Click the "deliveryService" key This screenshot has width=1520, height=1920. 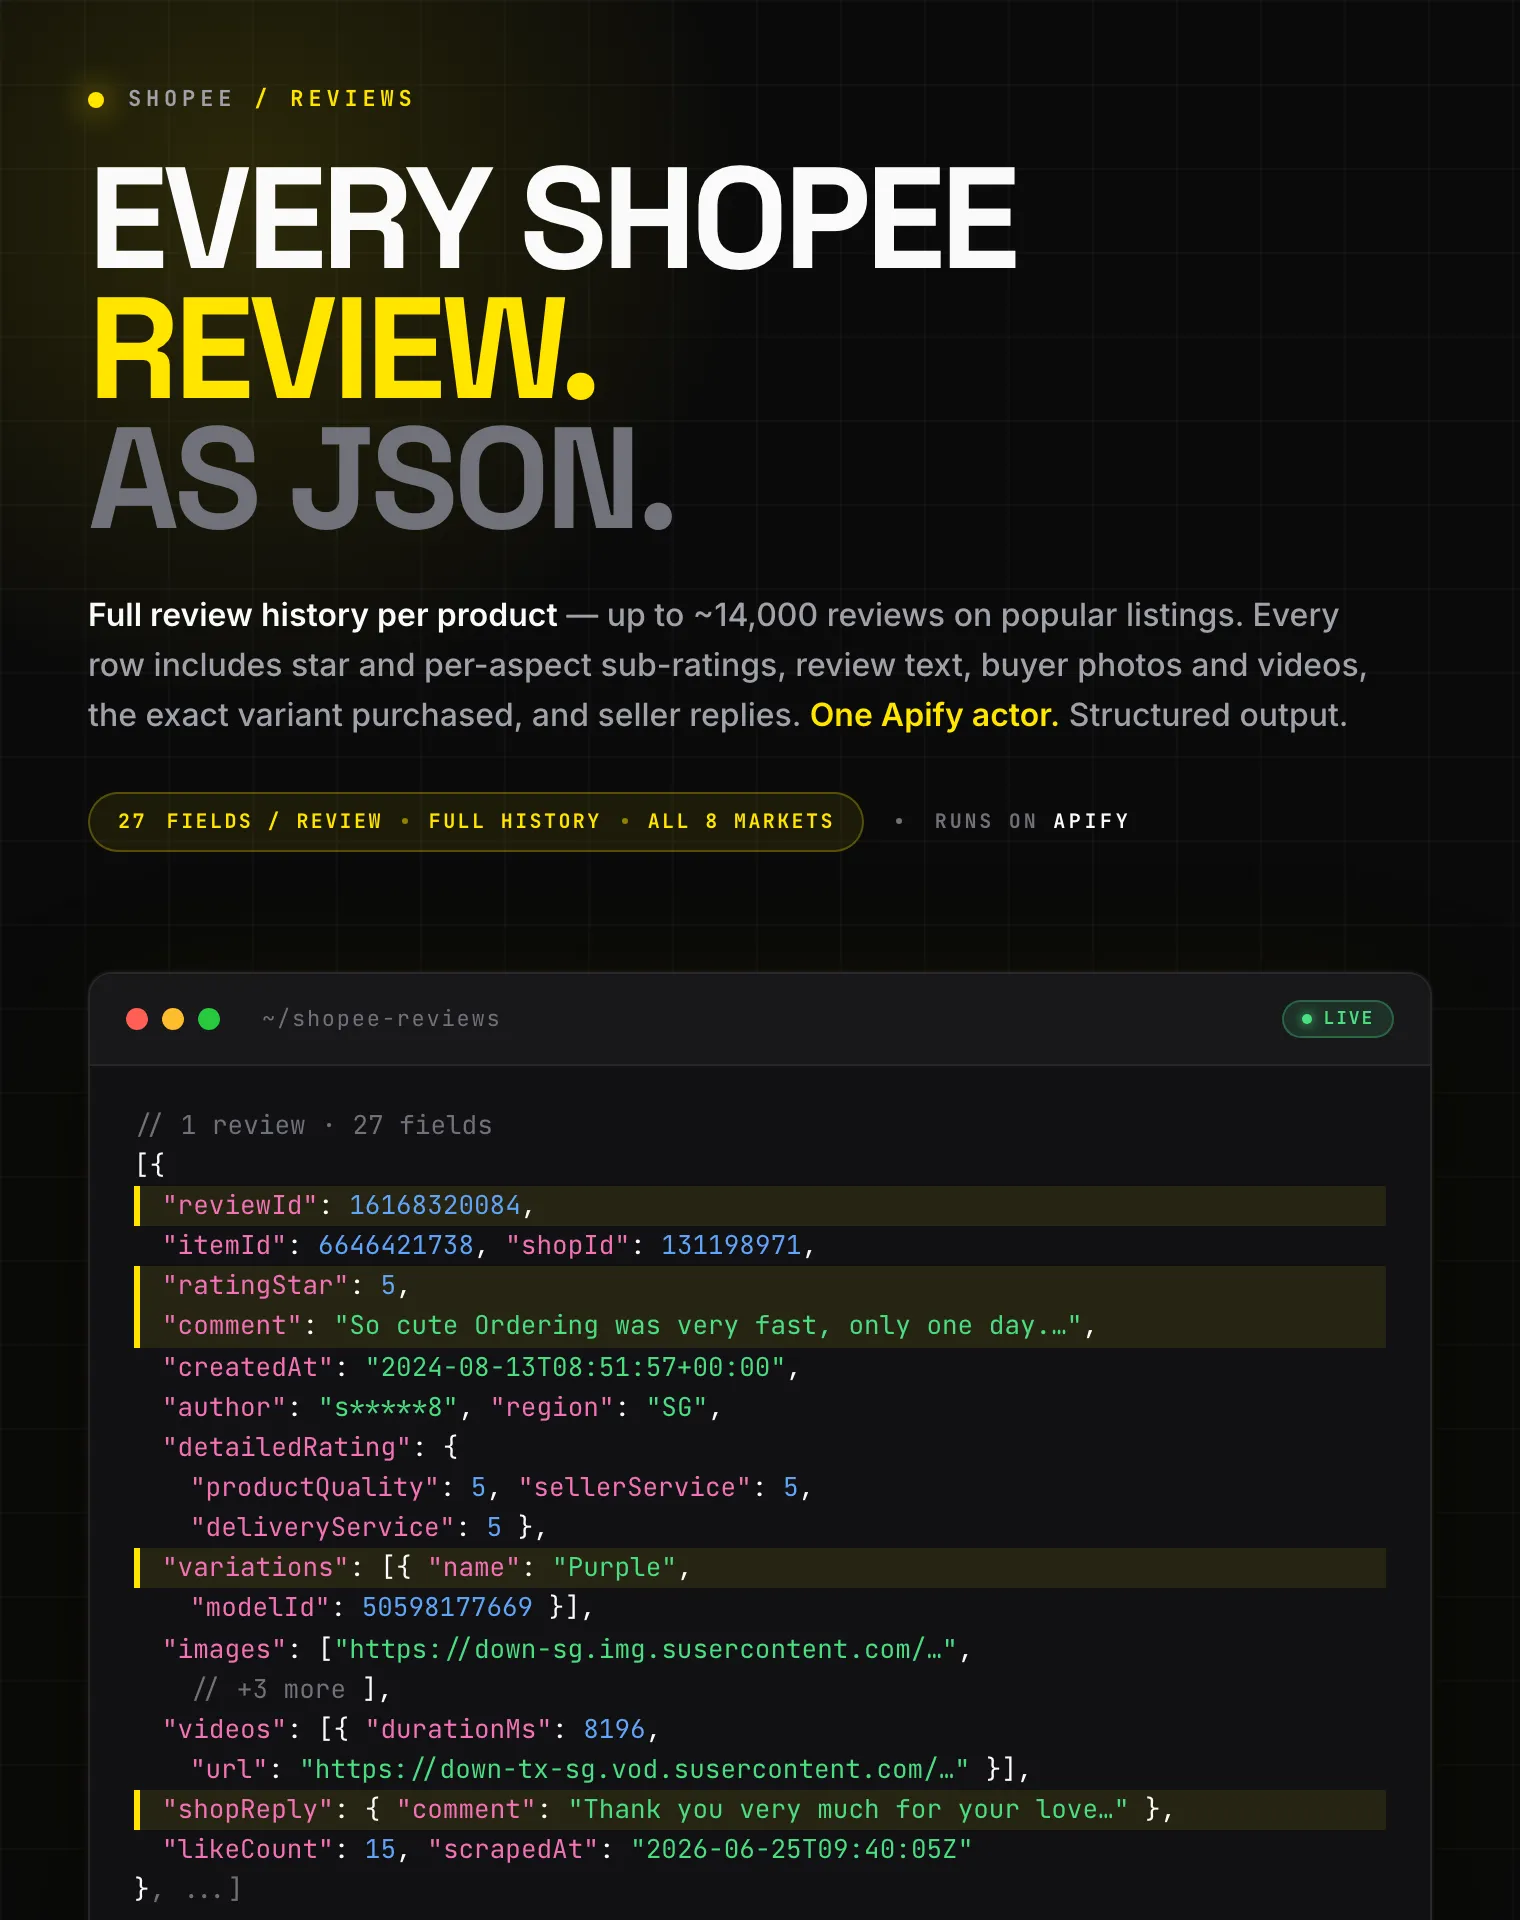click(x=323, y=1527)
